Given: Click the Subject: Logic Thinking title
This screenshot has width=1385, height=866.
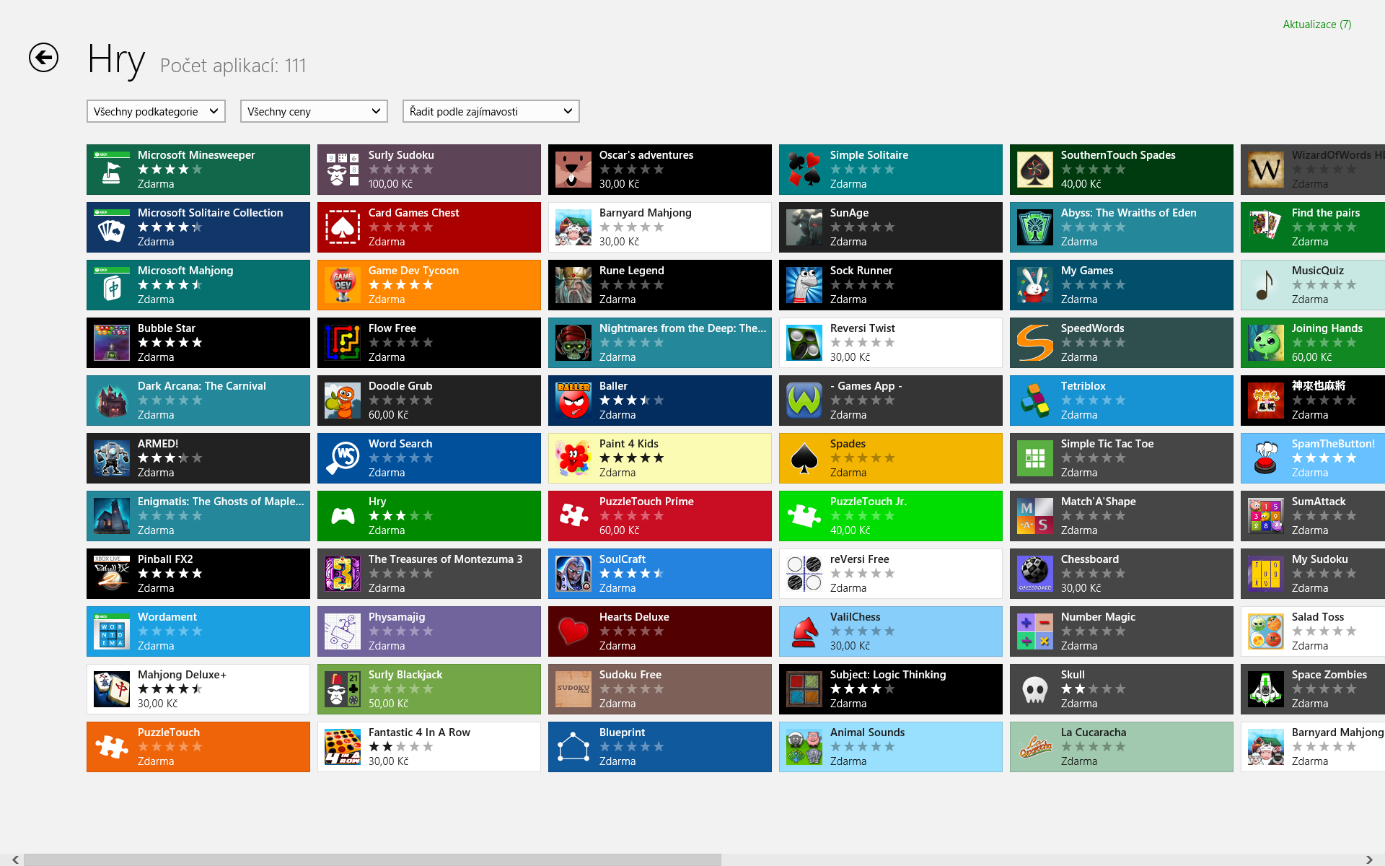Looking at the screenshot, I should tap(888, 674).
